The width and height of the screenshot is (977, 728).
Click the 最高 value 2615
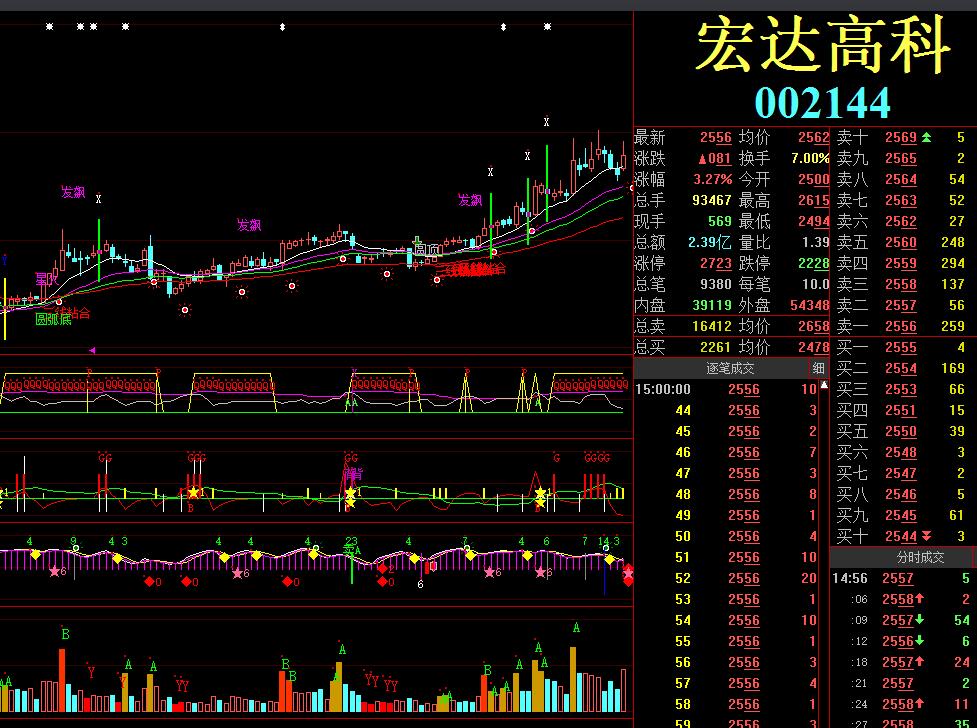pyautogui.click(x=814, y=200)
